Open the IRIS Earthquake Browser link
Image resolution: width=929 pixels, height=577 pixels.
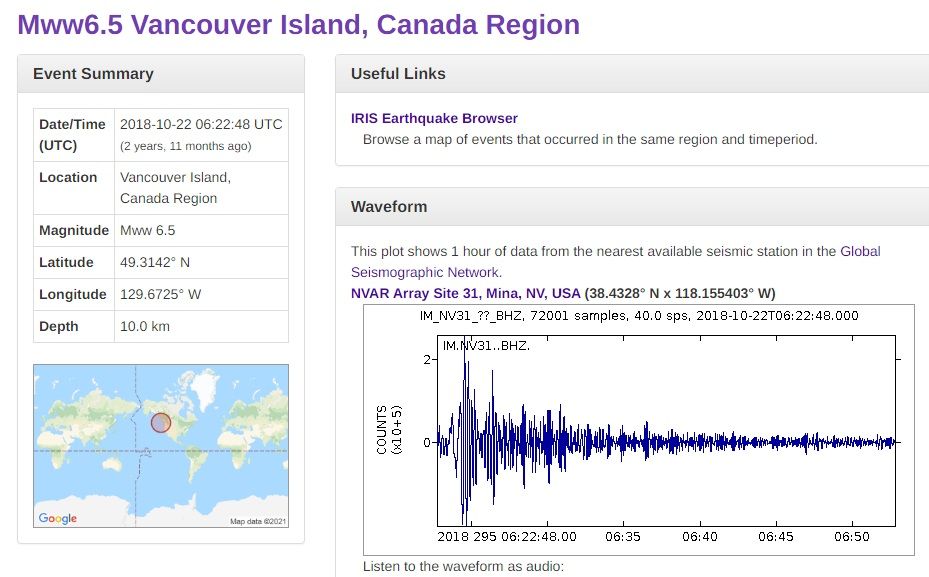tap(434, 118)
